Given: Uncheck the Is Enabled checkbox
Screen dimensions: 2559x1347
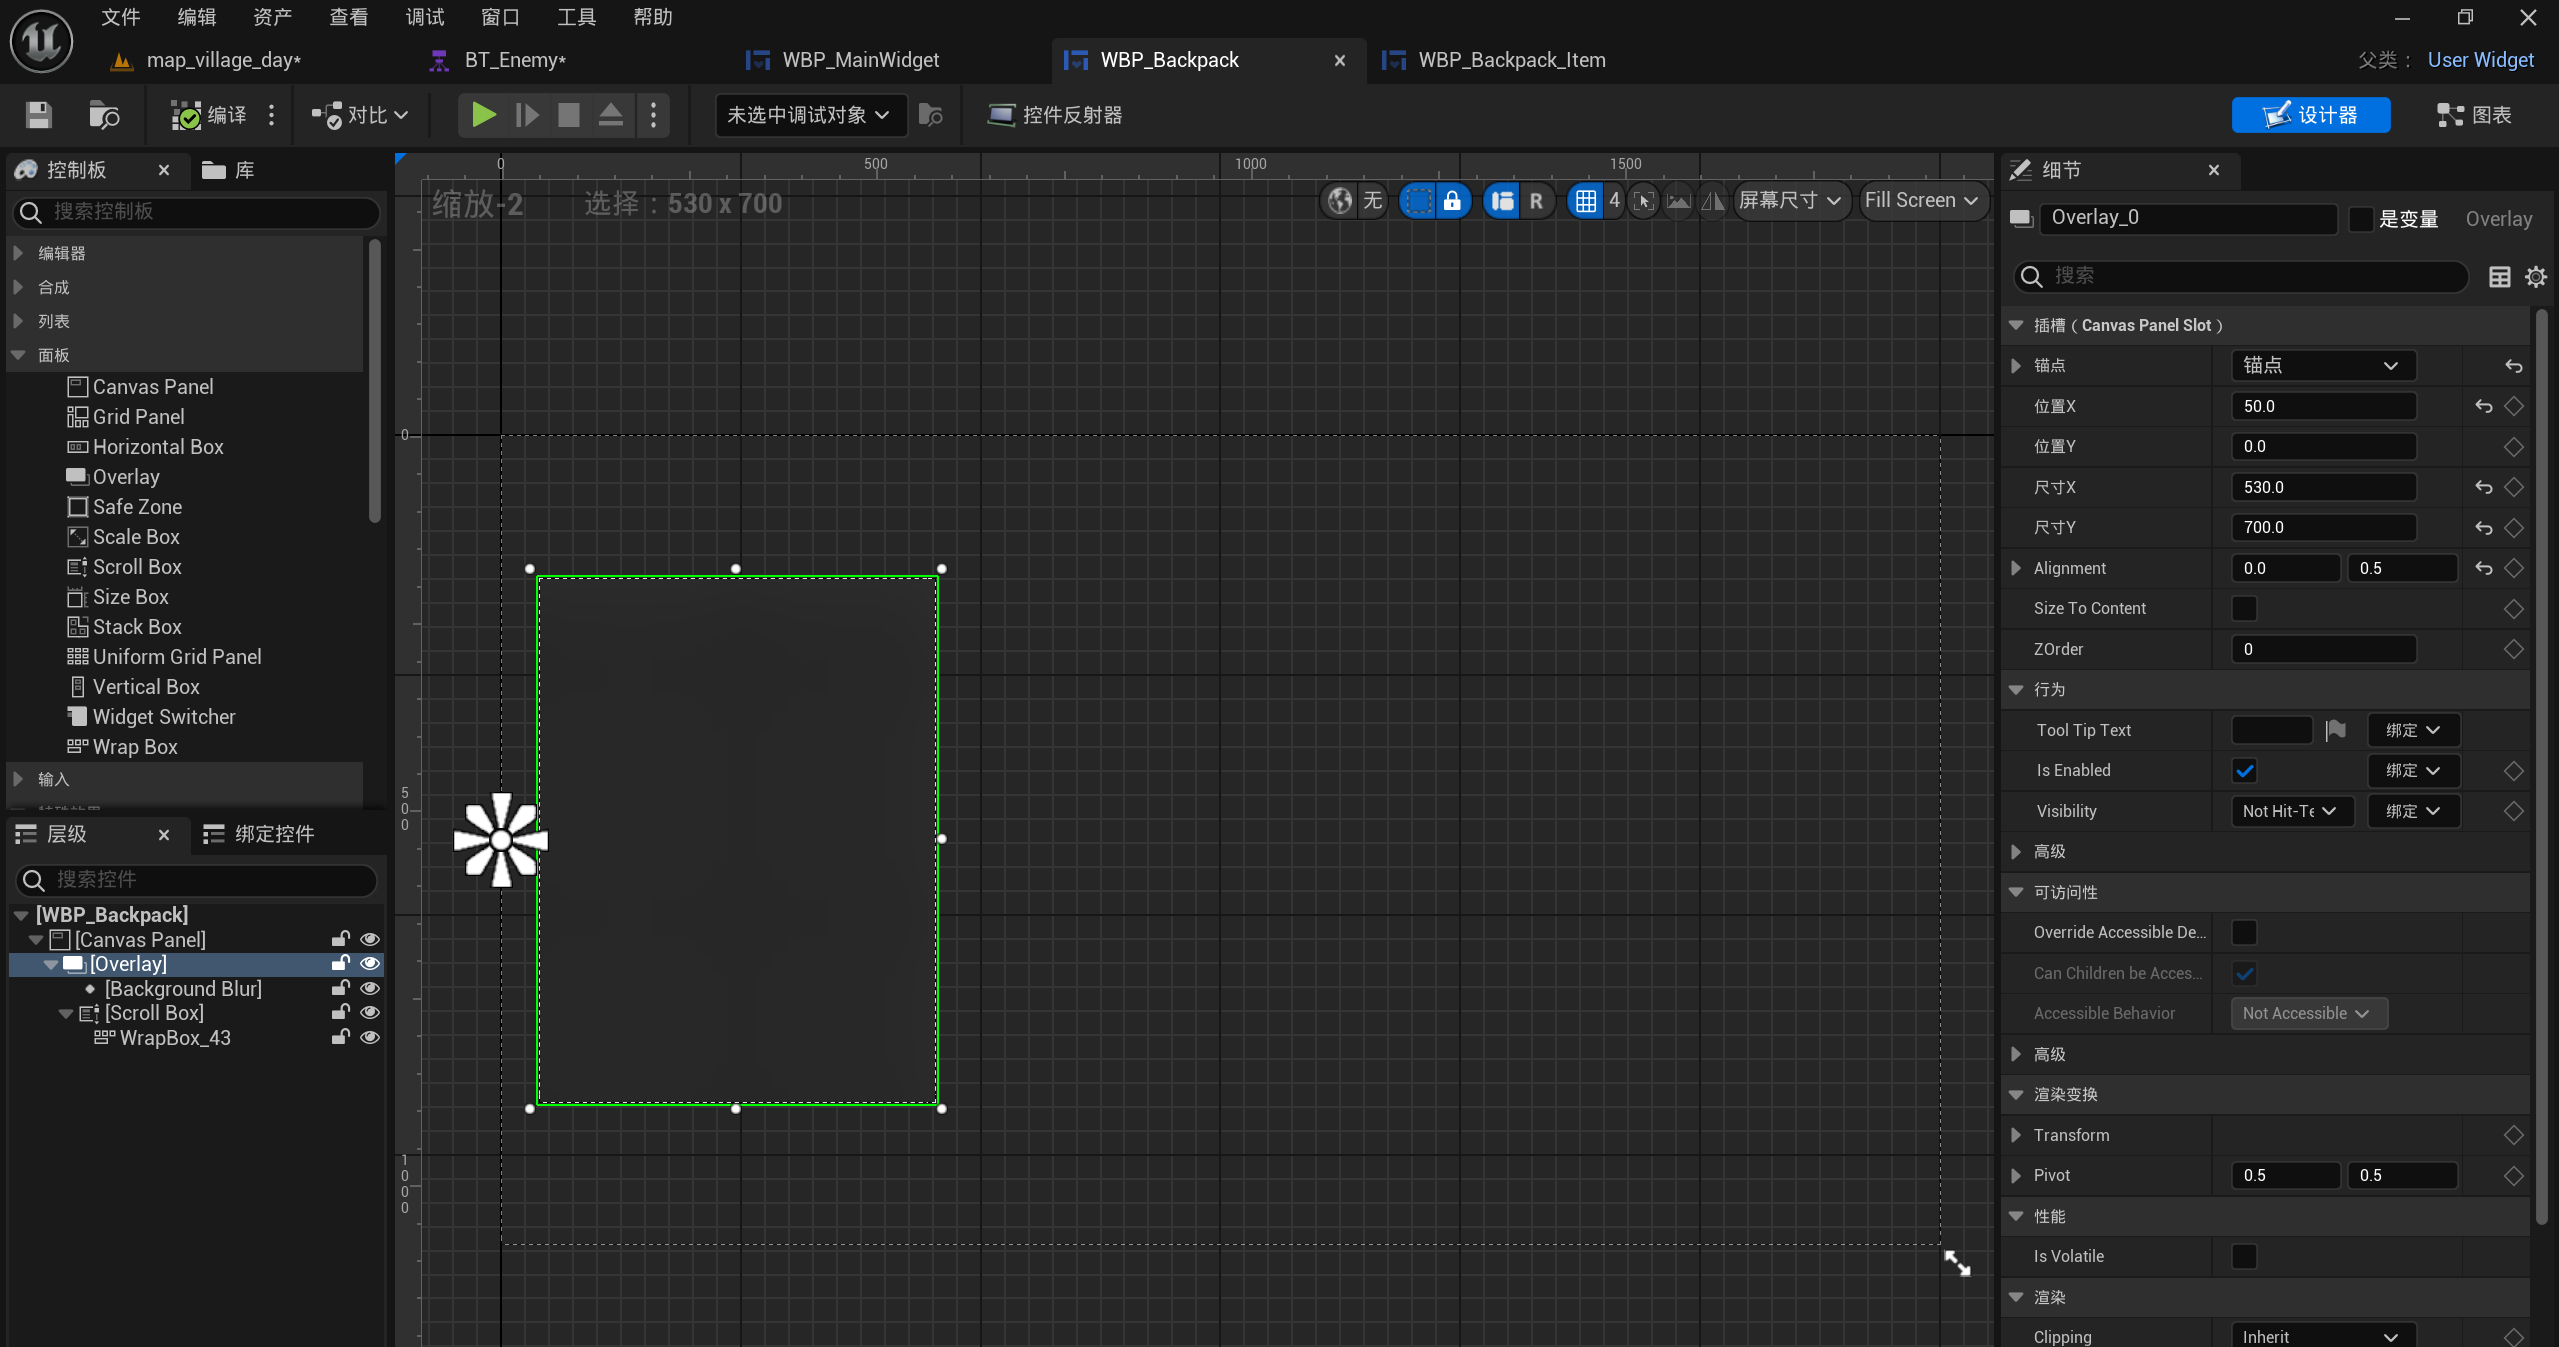Looking at the screenshot, I should tap(2244, 771).
